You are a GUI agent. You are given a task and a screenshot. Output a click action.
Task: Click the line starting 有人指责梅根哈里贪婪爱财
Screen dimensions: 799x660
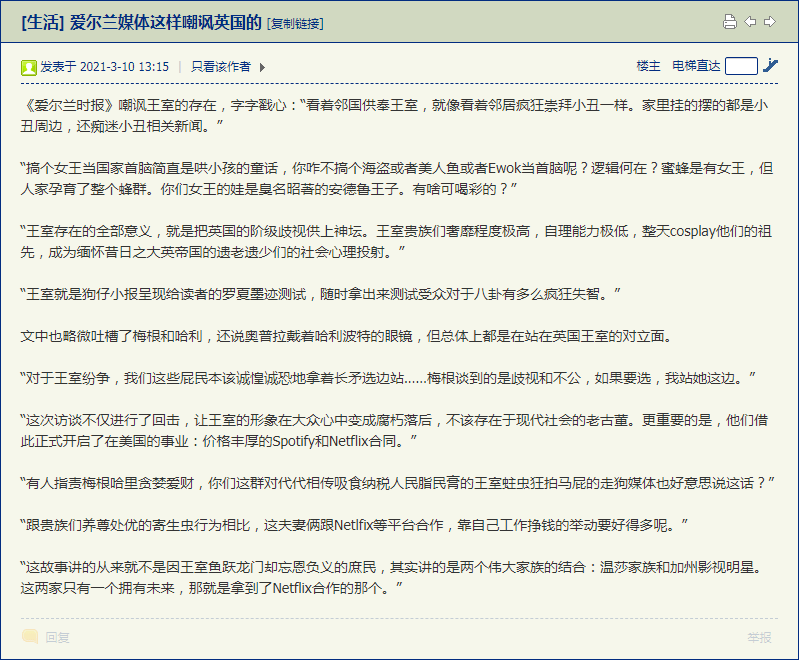click(x=398, y=483)
